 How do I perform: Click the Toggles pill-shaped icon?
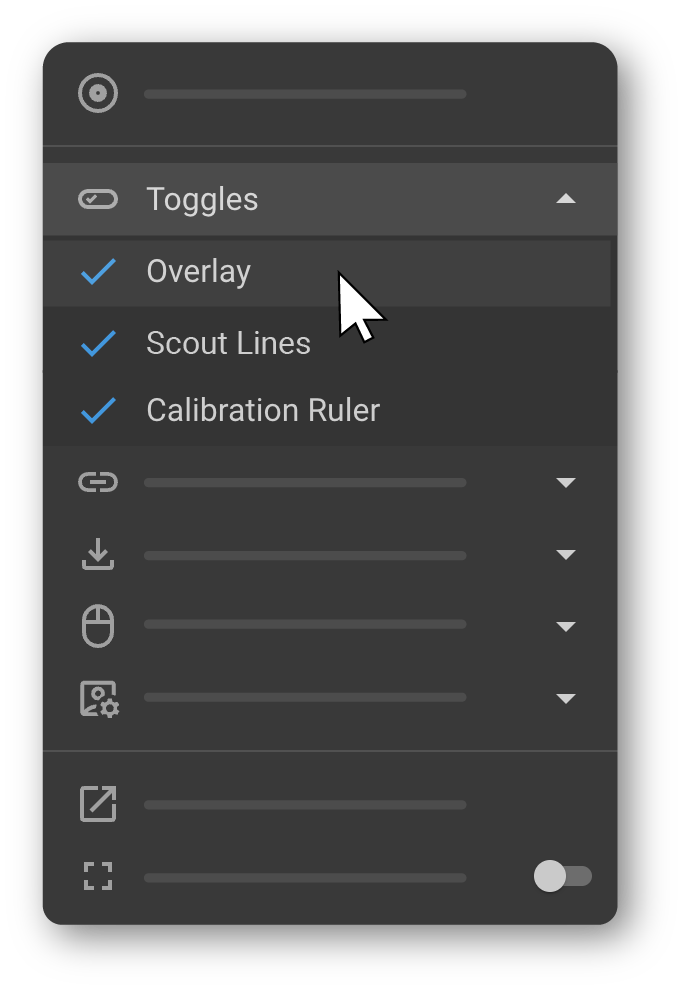pos(98,199)
